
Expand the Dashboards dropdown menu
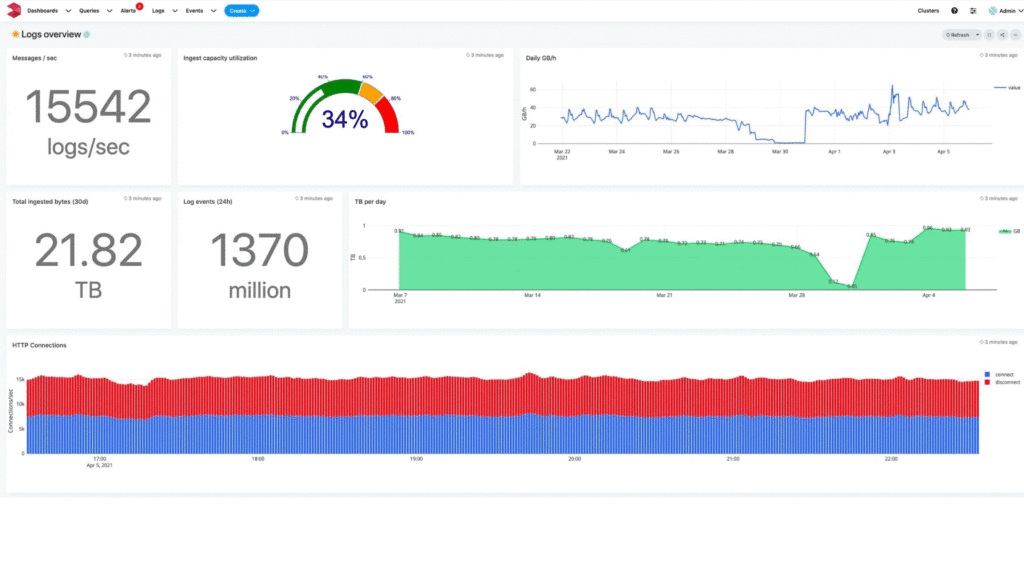coord(68,11)
